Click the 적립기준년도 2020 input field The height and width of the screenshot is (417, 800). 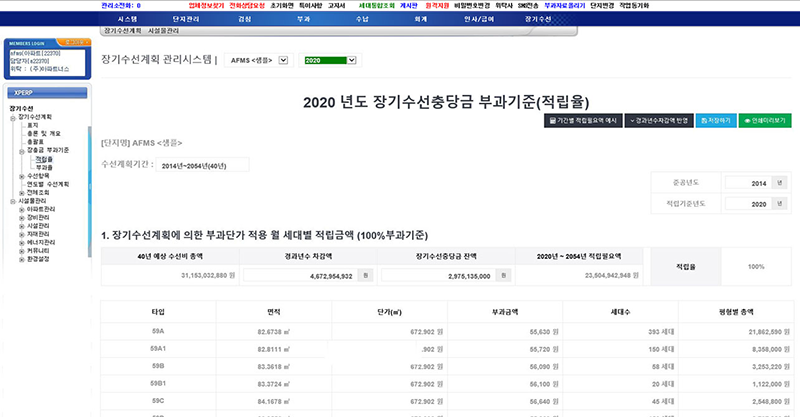[x=746, y=203]
